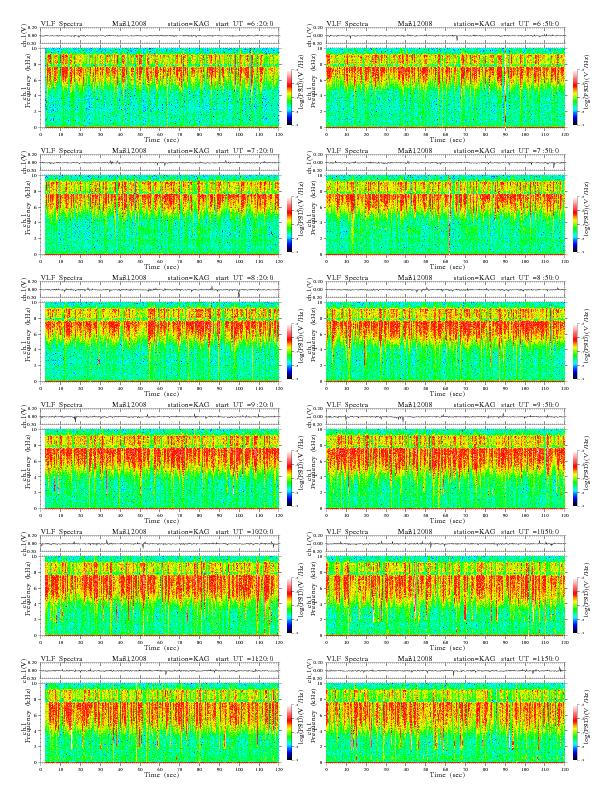Select the spectrogram starting at UT 9:20:0
612x792 pixels.
[x=160, y=469]
